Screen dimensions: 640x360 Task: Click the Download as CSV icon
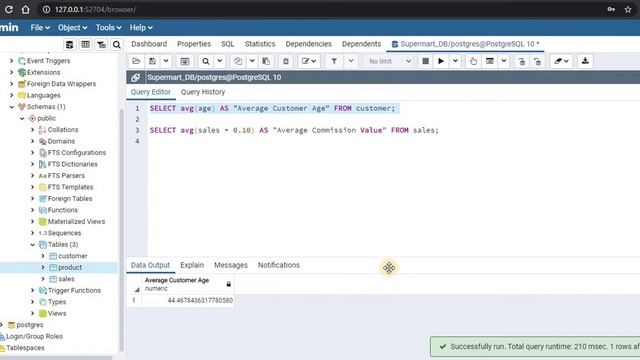tap(585, 61)
